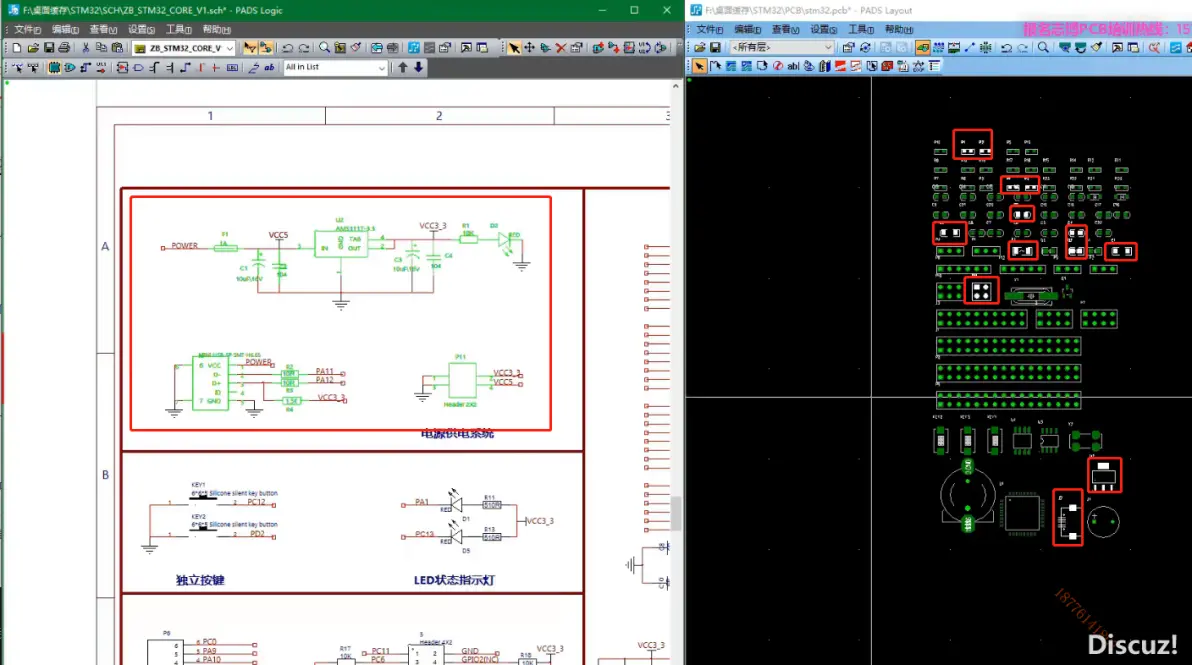The height and width of the screenshot is (665, 1192).
Task: Select the Zoom magnifier tool in PADS Logic
Action: (325, 47)
